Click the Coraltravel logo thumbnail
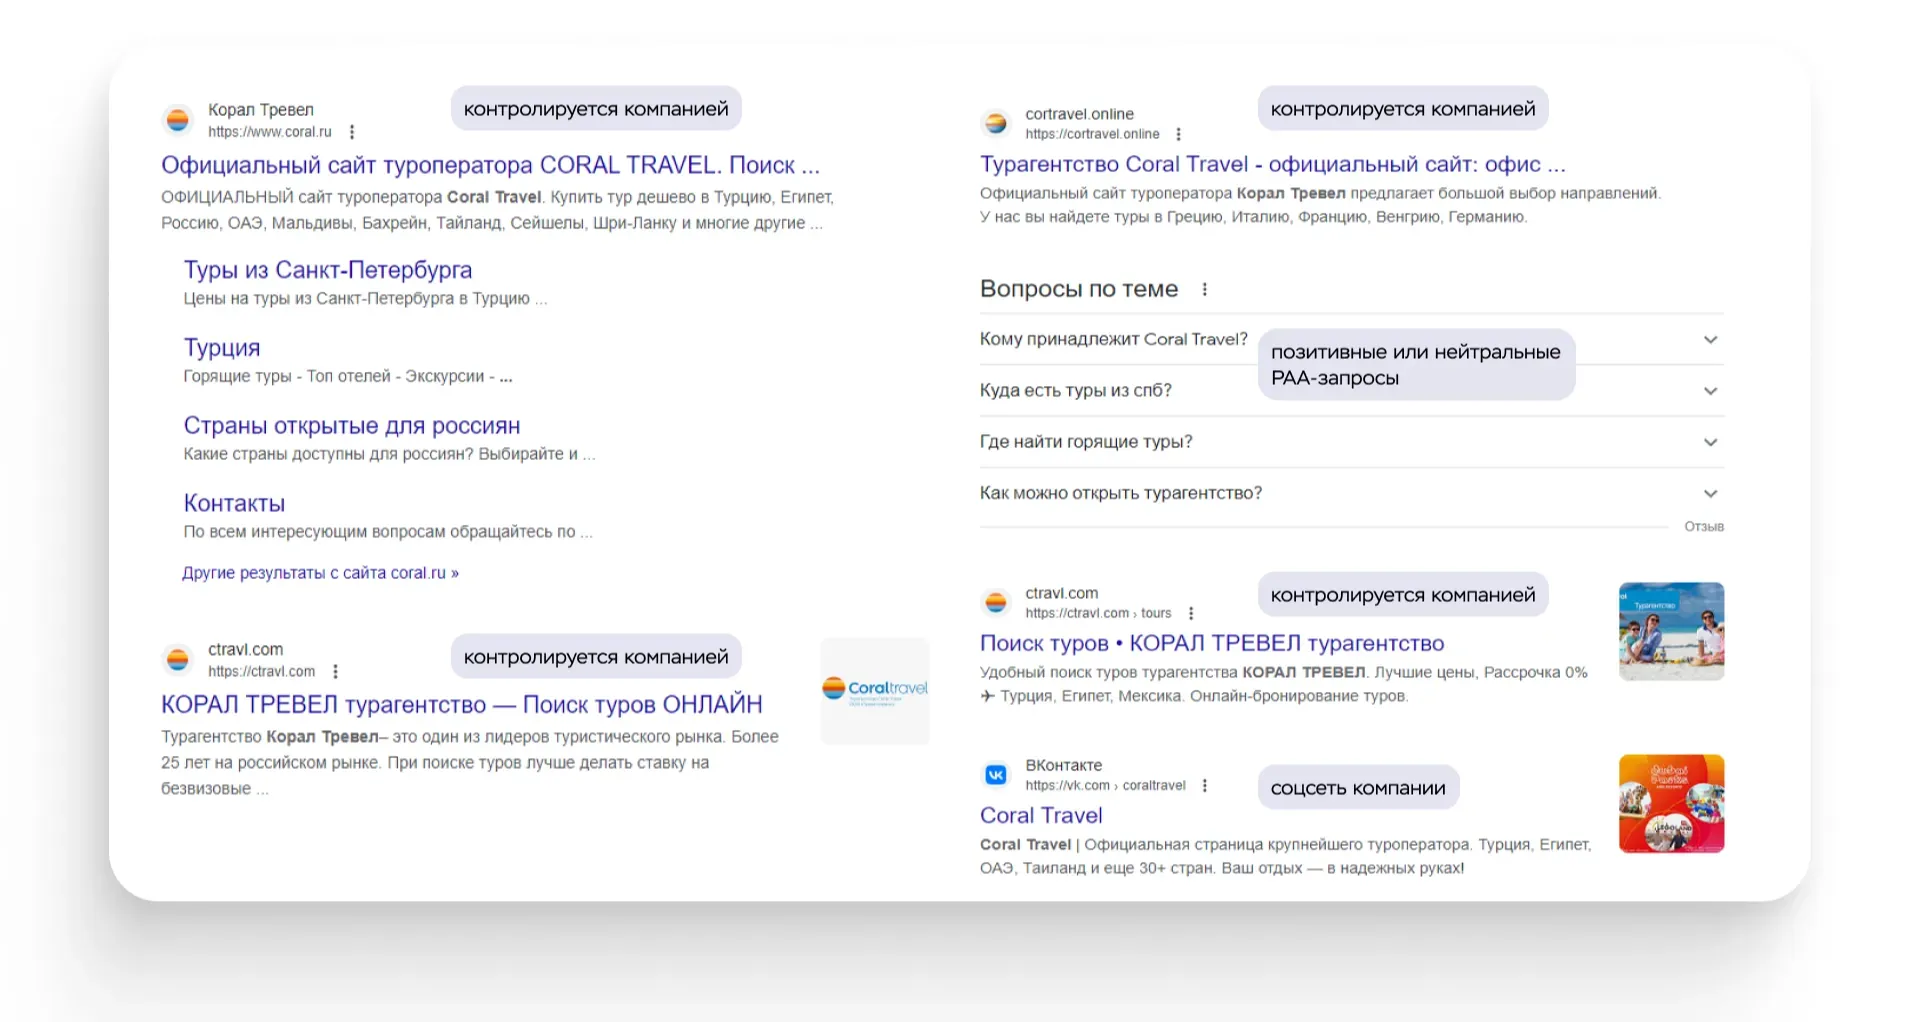Image resolution: width=1920 pixels, height=1023 pixels. click(x=875, y=691)
